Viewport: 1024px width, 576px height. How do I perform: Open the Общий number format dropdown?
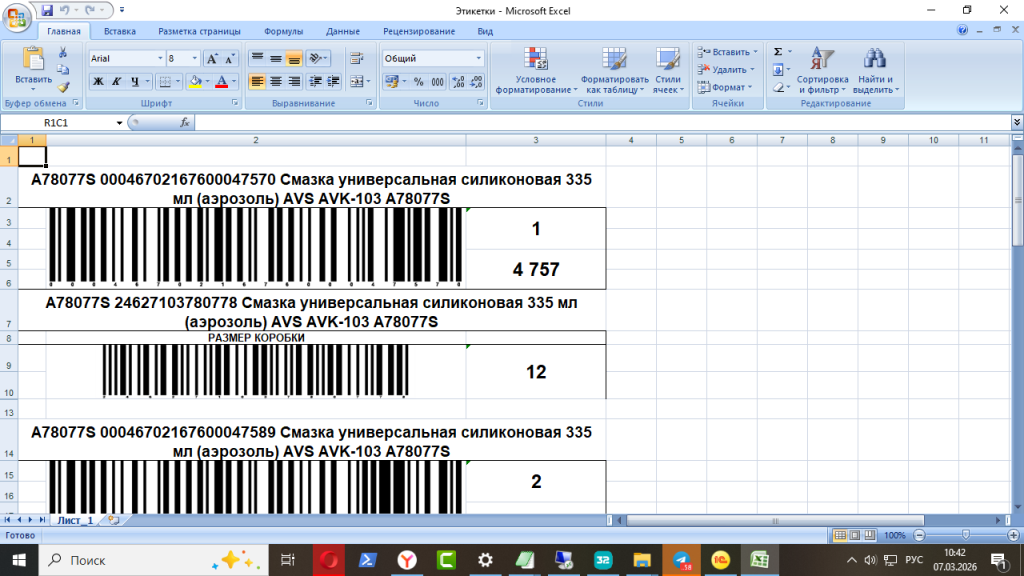tap(479, 59)
